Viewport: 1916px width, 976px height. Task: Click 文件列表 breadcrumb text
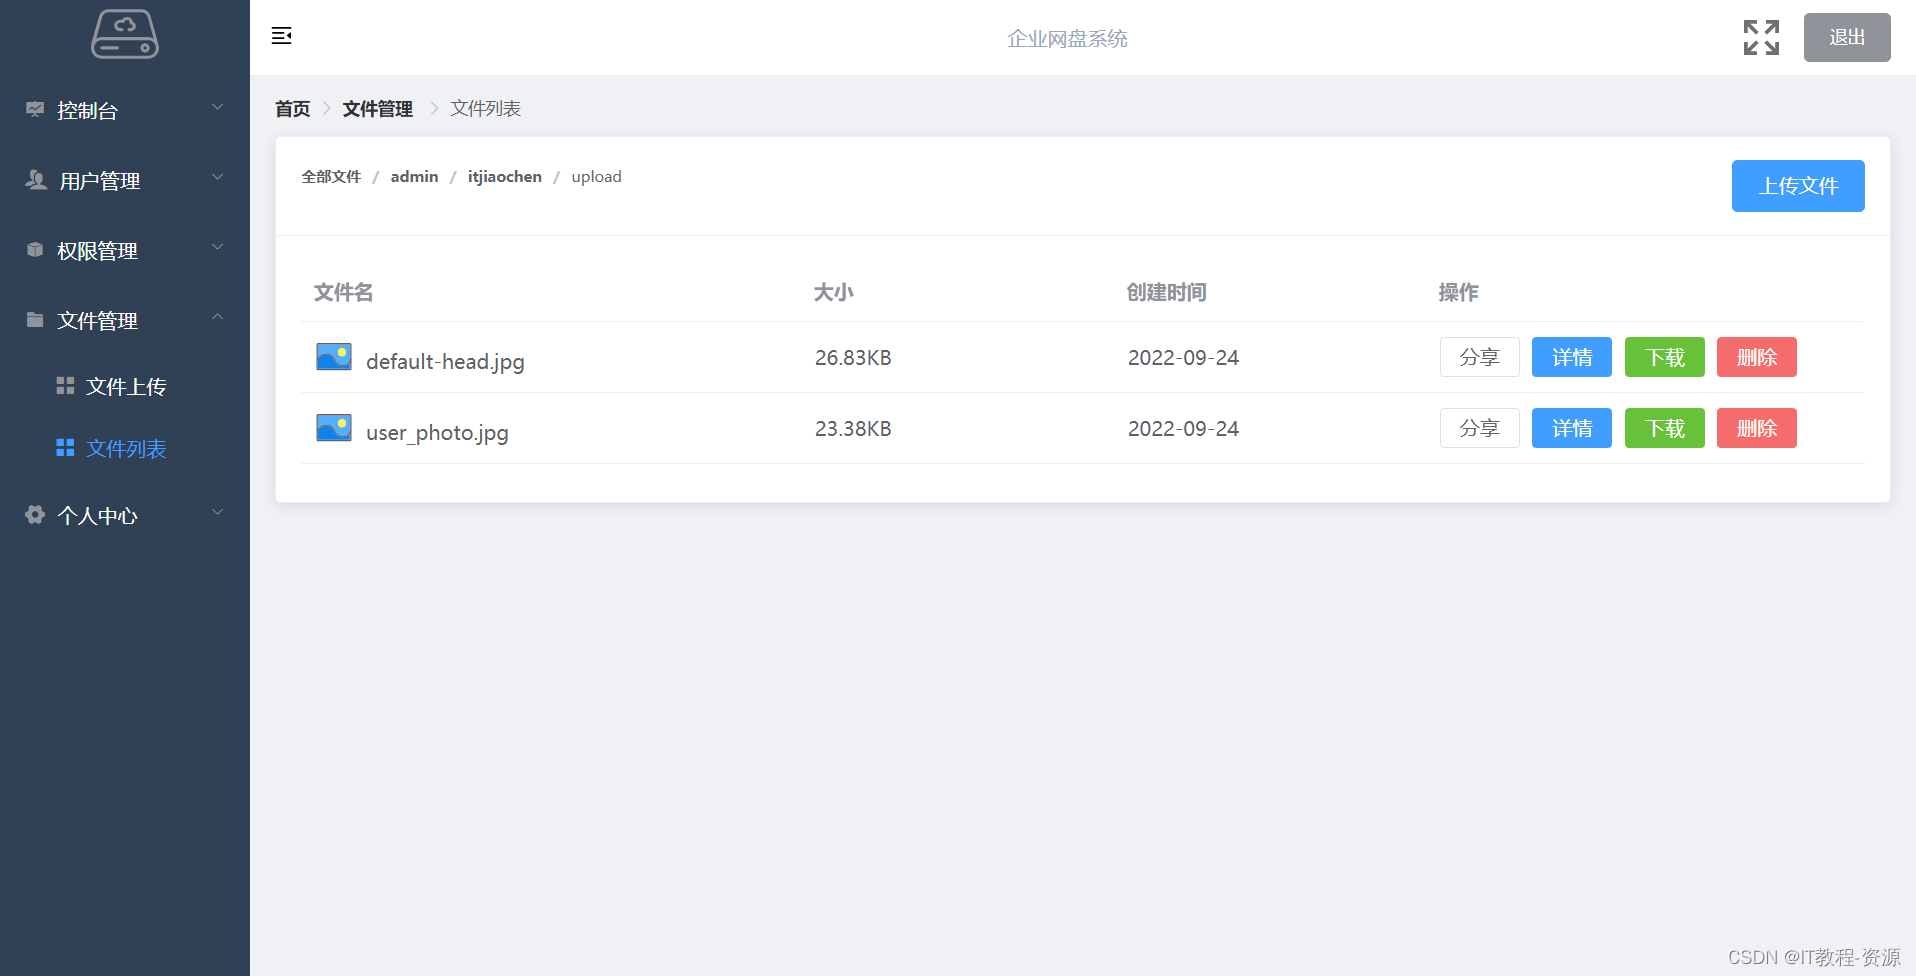point(486,108)
